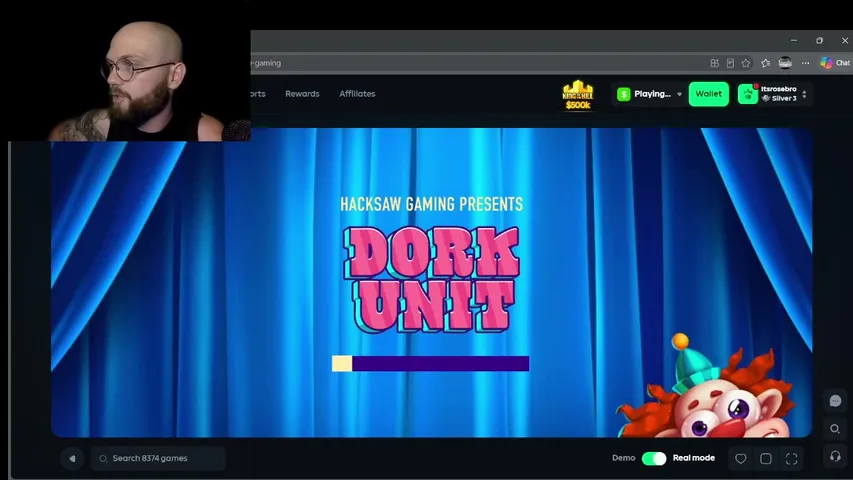Open the sidebar search magnifier icon

pyautogui.click(x=835, y=429)
